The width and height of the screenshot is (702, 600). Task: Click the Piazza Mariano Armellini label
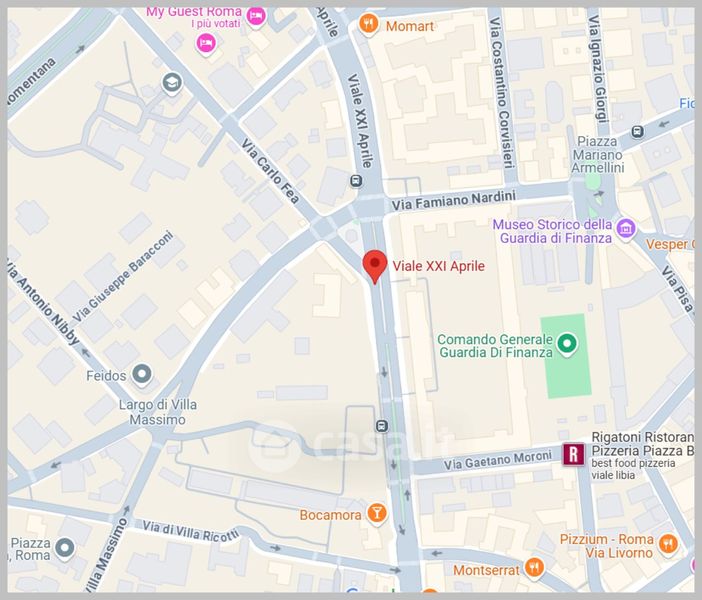click(x=598, y=154)
